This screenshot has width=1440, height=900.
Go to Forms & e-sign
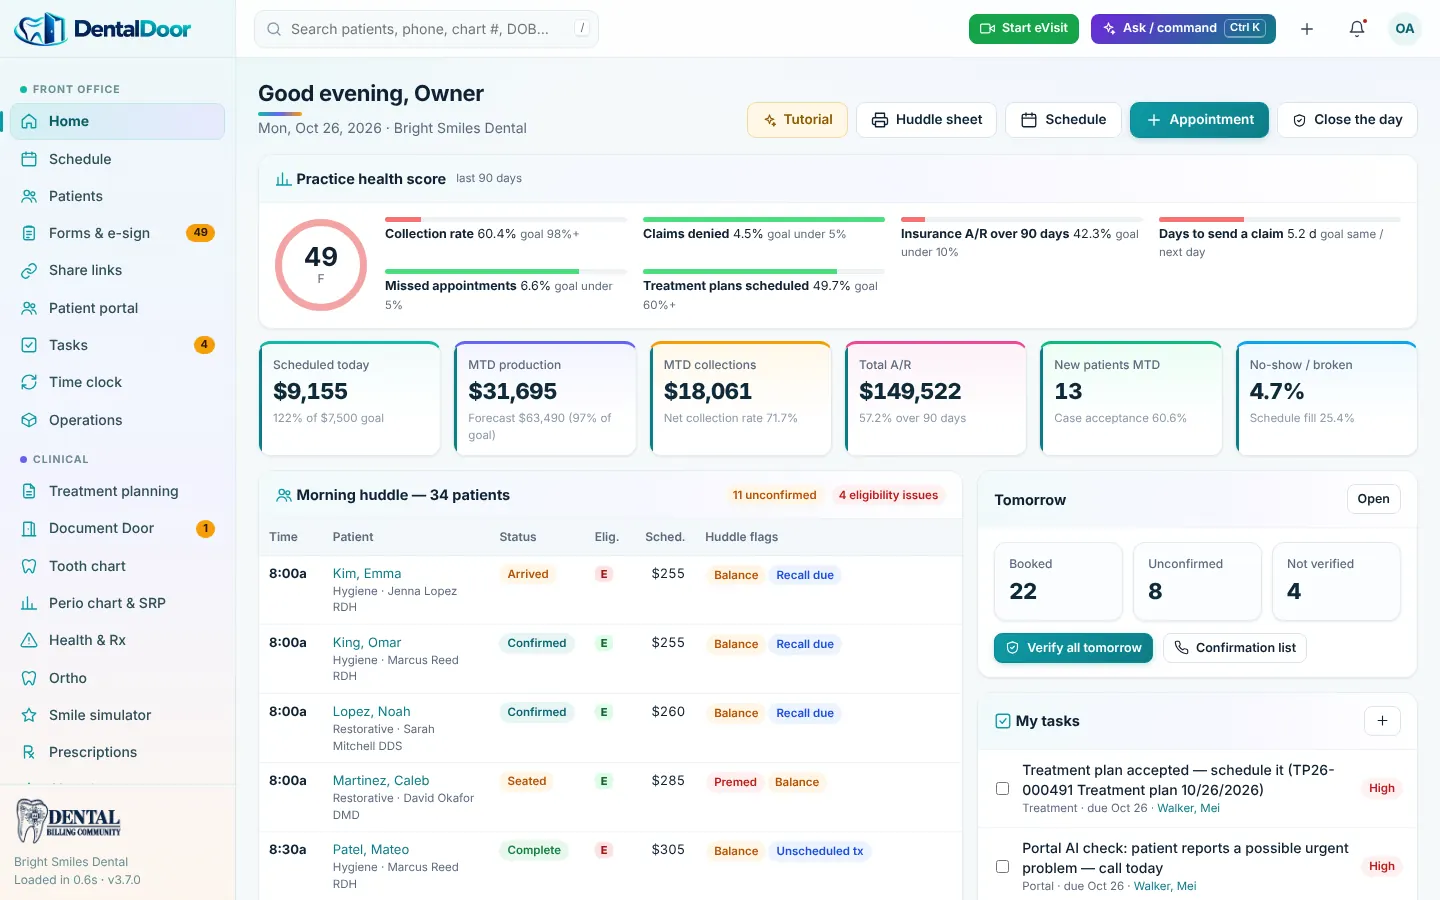tap(117, 233)
